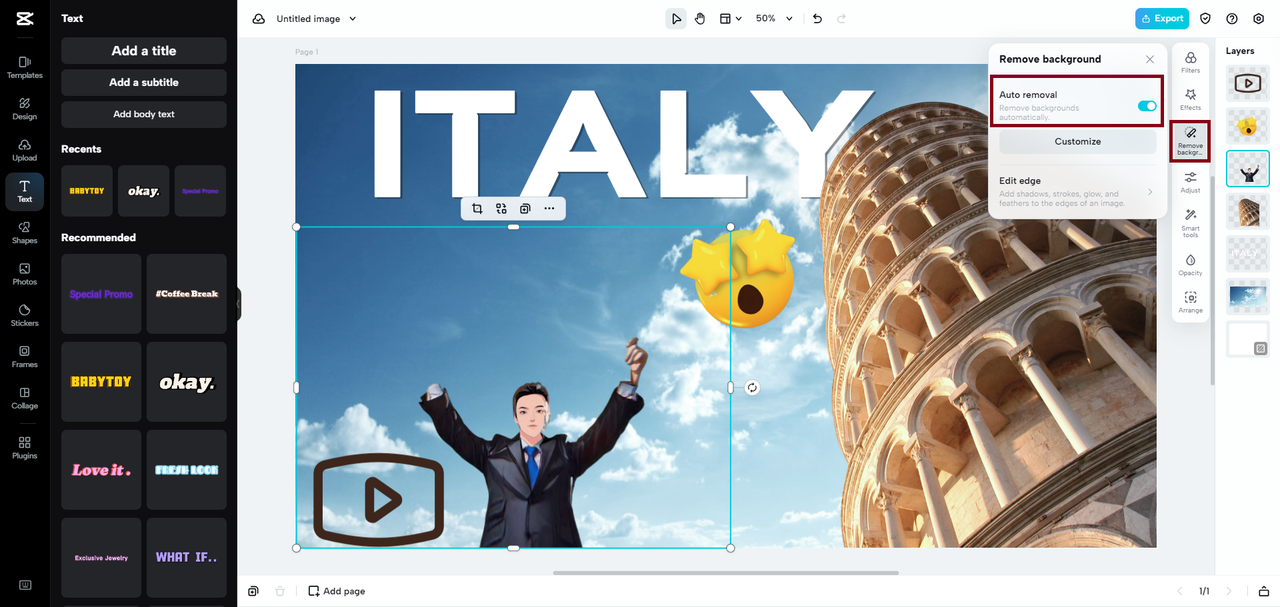Expand the Edit edge options
The image size is (1280, 607).
click(1078, 192)
